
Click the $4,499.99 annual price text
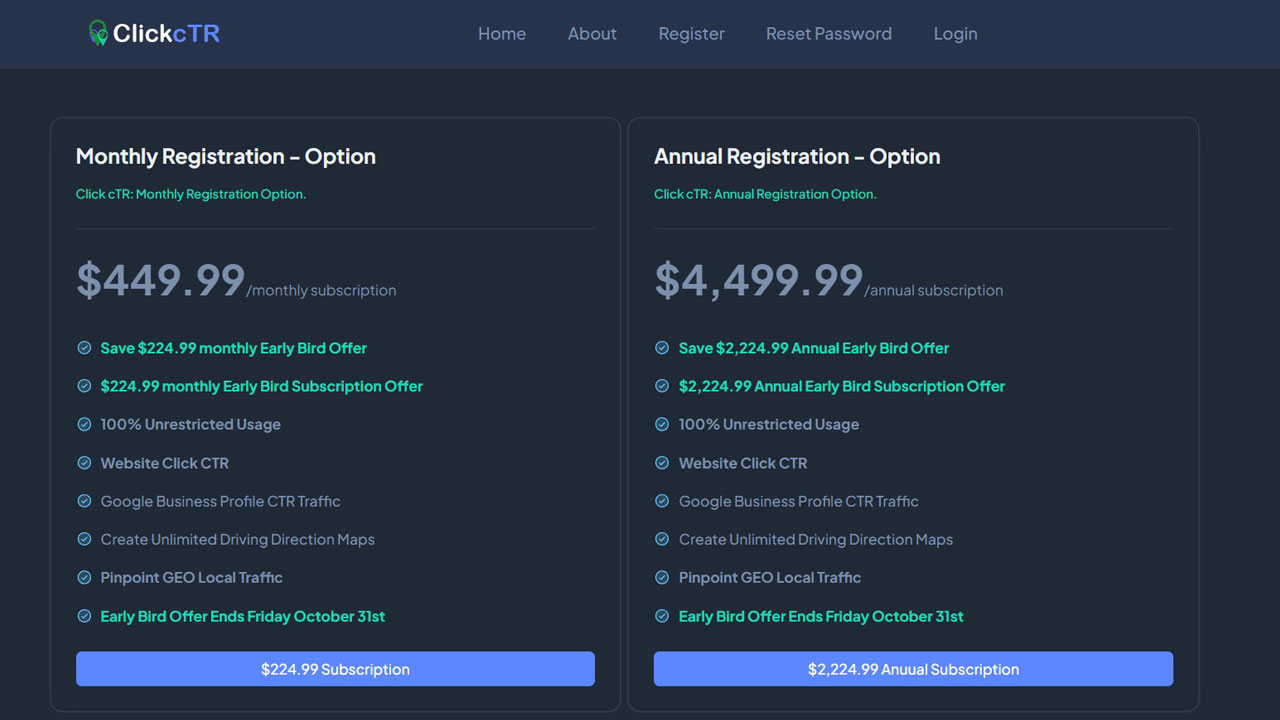tap(759, 280)
